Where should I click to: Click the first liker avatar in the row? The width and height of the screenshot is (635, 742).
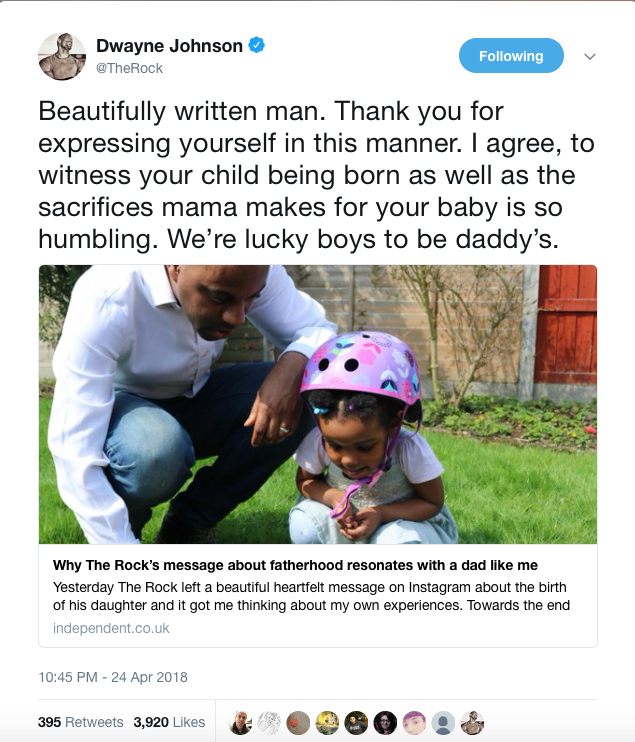[x=240, y=722]
